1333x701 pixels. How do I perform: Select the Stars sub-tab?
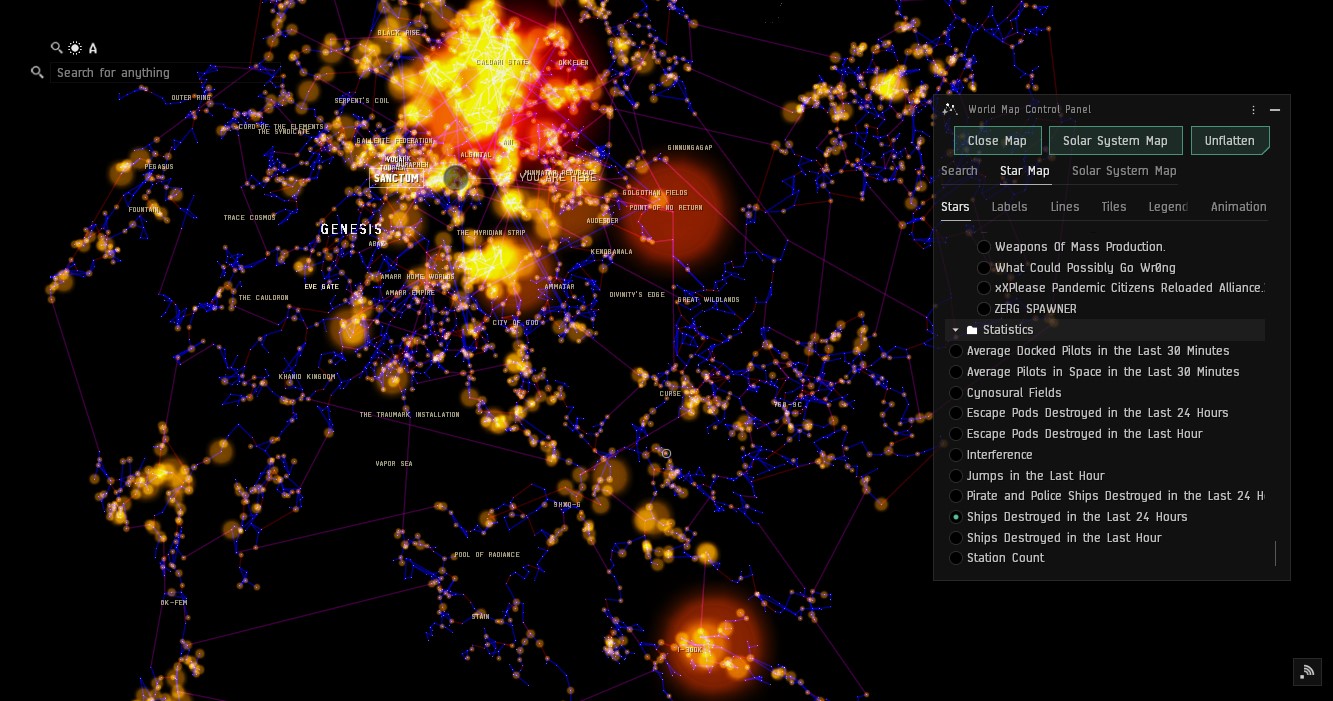(x=955, y=207)
